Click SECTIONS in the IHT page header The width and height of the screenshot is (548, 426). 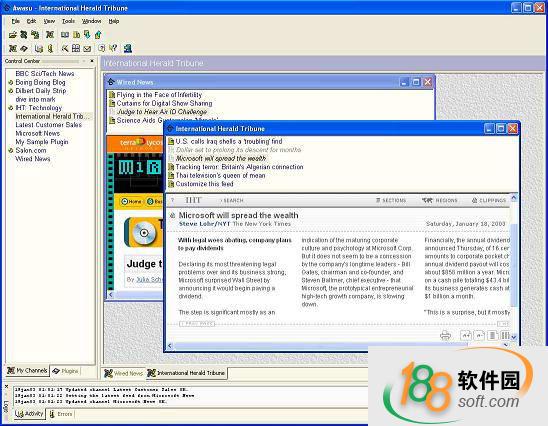pos(391,201)
